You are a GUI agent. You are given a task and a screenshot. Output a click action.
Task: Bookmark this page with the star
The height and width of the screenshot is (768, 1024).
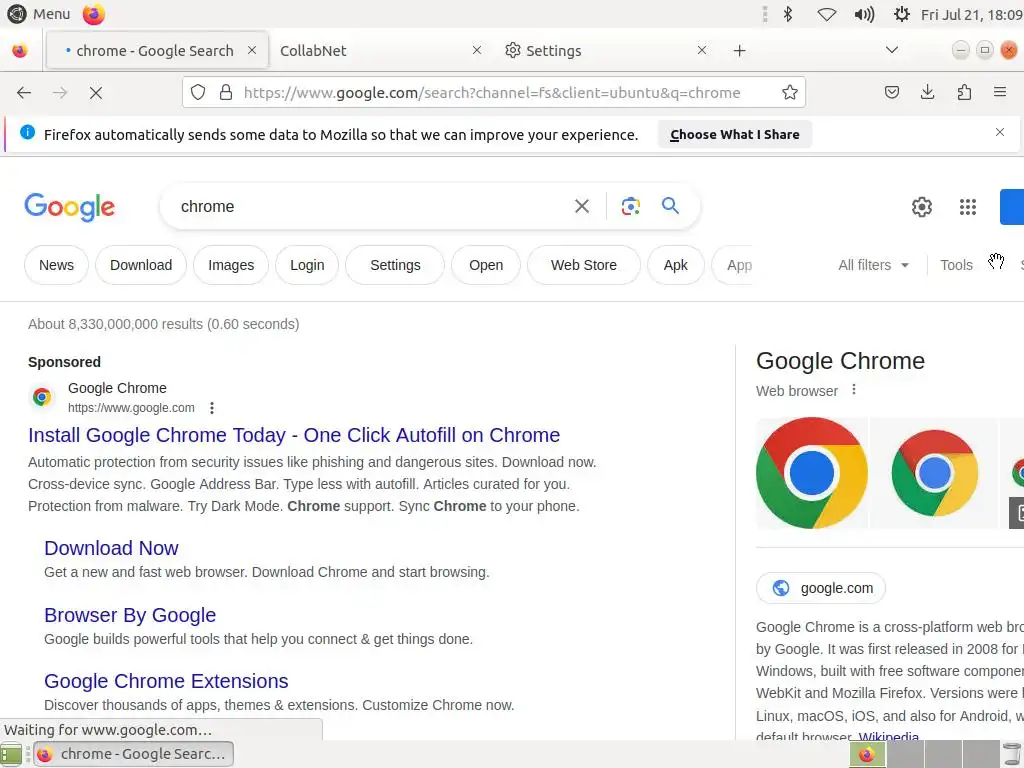coord(790,93)
